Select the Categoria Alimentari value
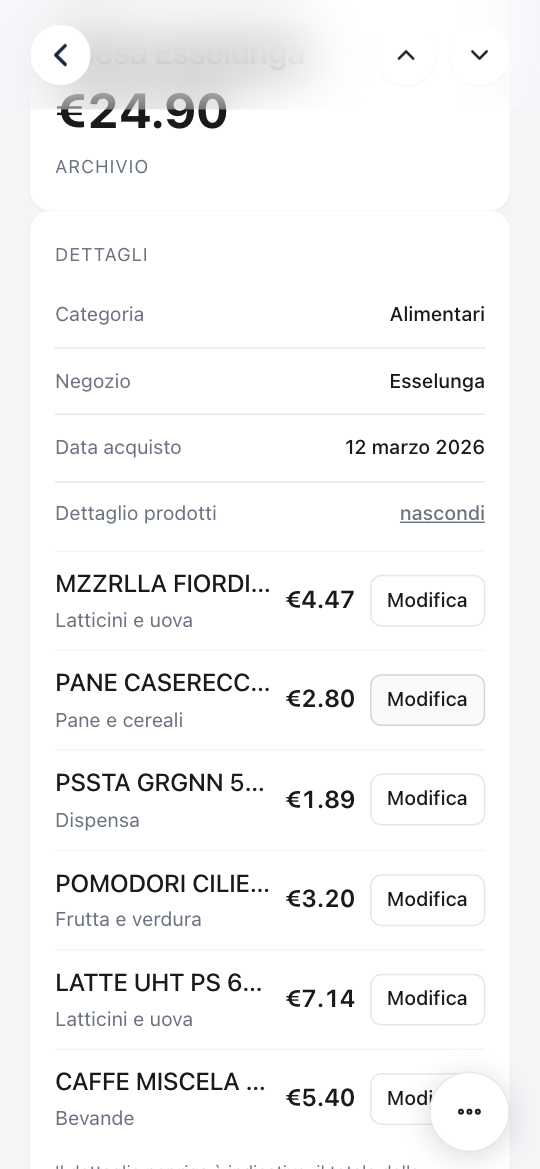Viewport: 540px width, 1169px height. [x=437, y=315]
